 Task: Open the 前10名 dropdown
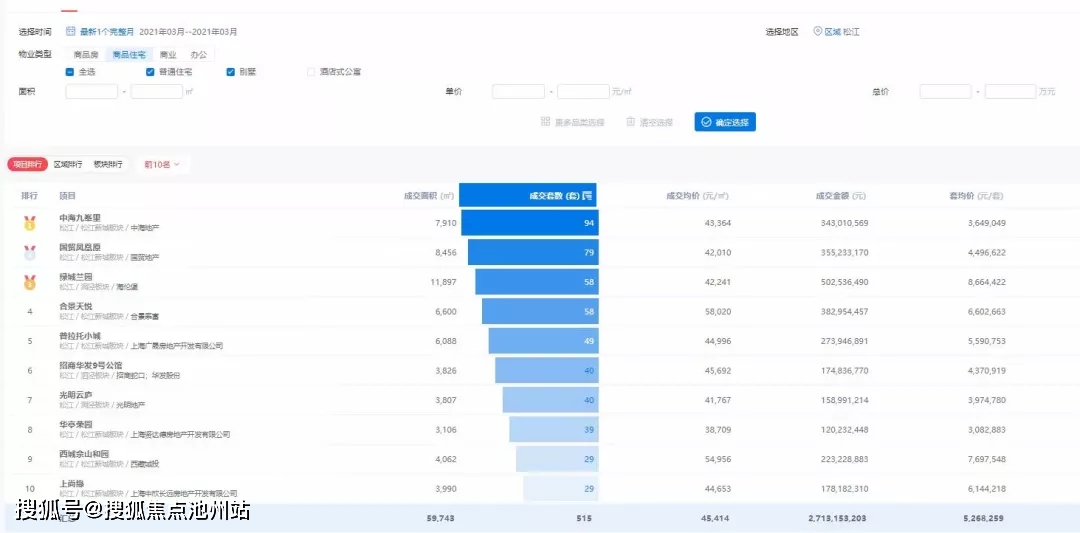tap(162, 164)
